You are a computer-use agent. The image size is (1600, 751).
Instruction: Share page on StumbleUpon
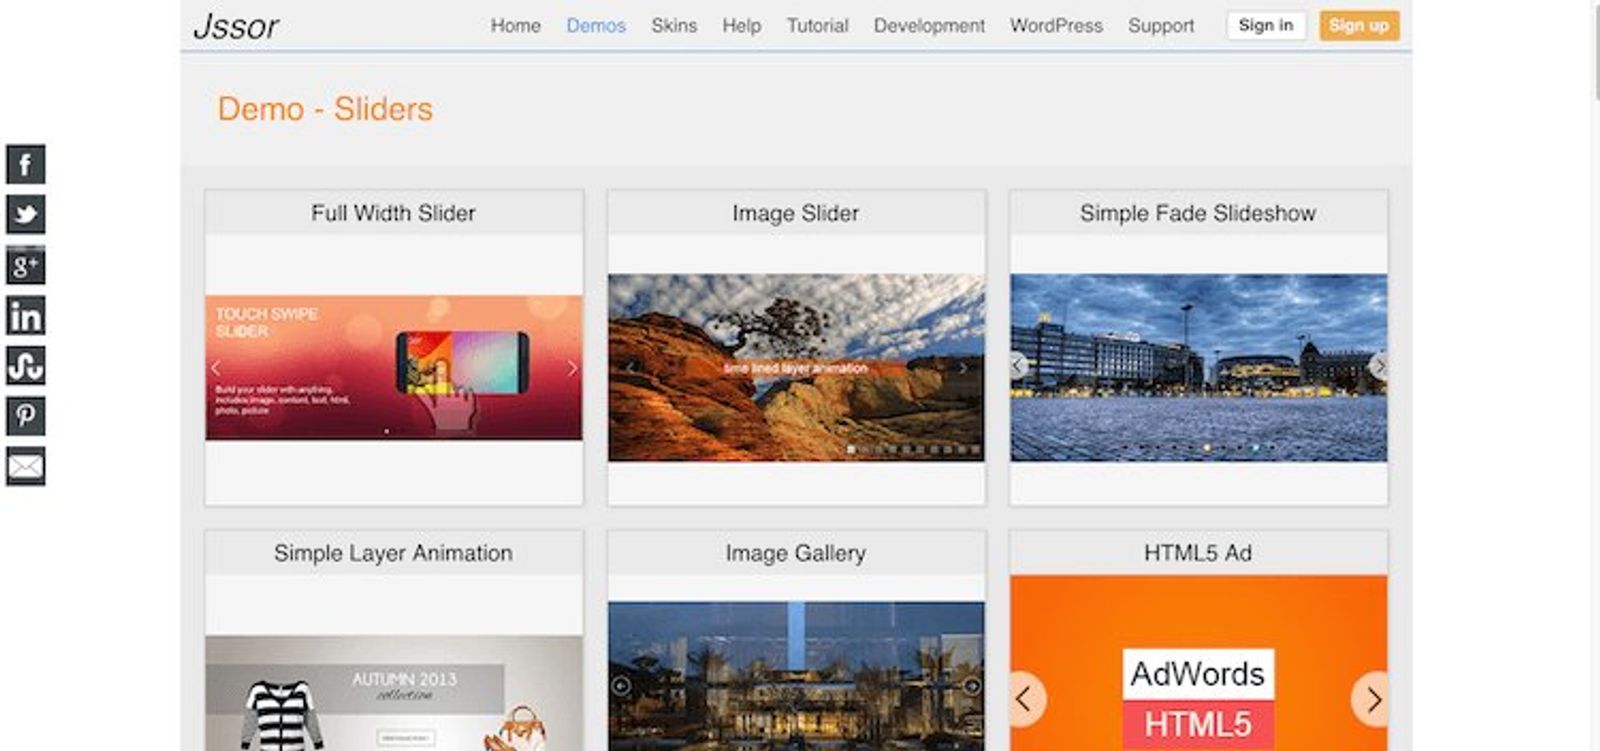(26, 365)
